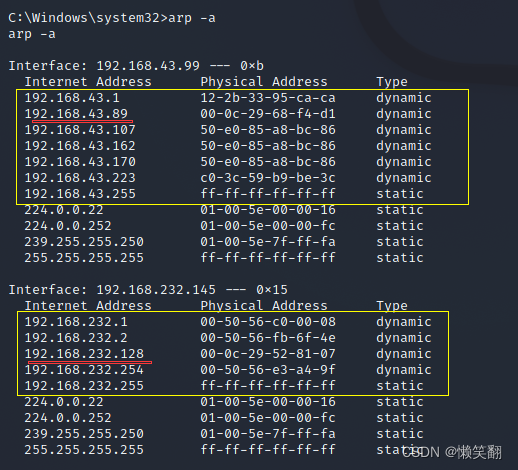
Task: Click the Interface 192.168.232.145 header line
Action: (148, 290)
